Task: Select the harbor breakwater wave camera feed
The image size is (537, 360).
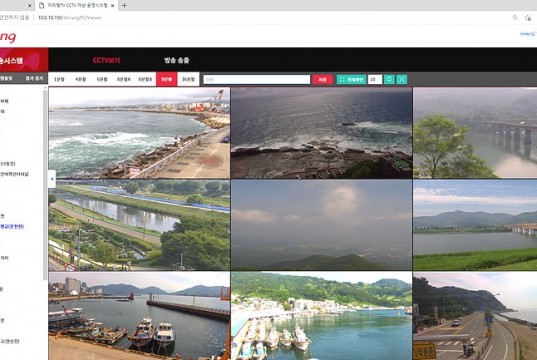Action: pos(139,133)
